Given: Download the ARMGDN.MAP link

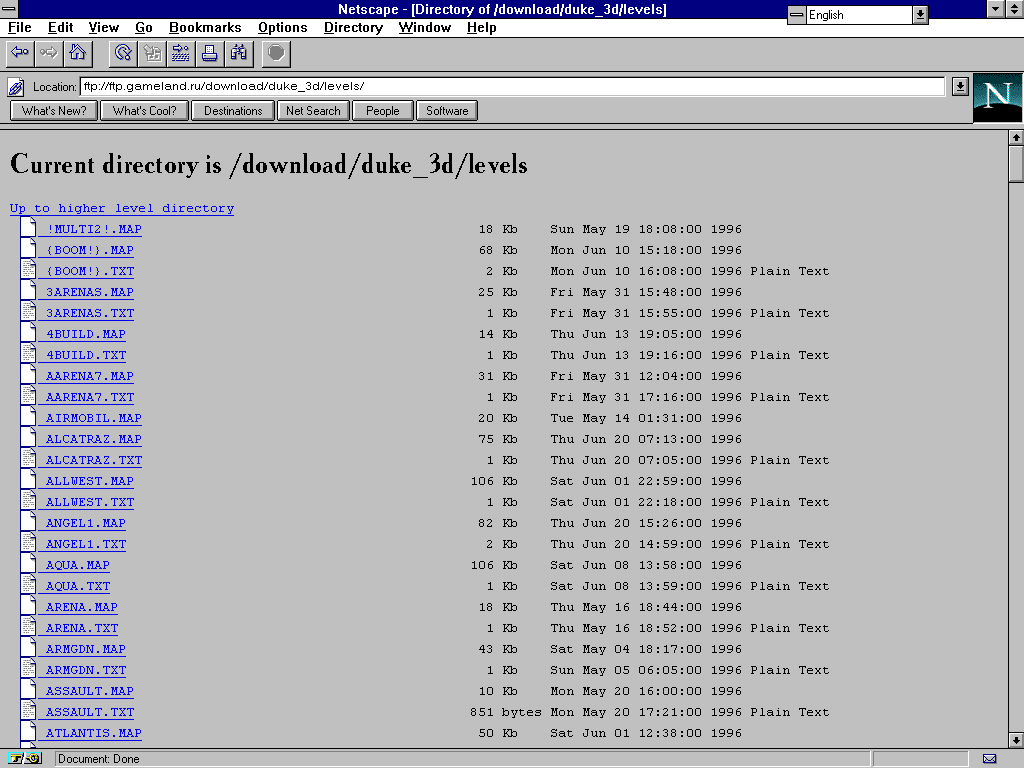Looking at the screenshot, I should point(86,649).
